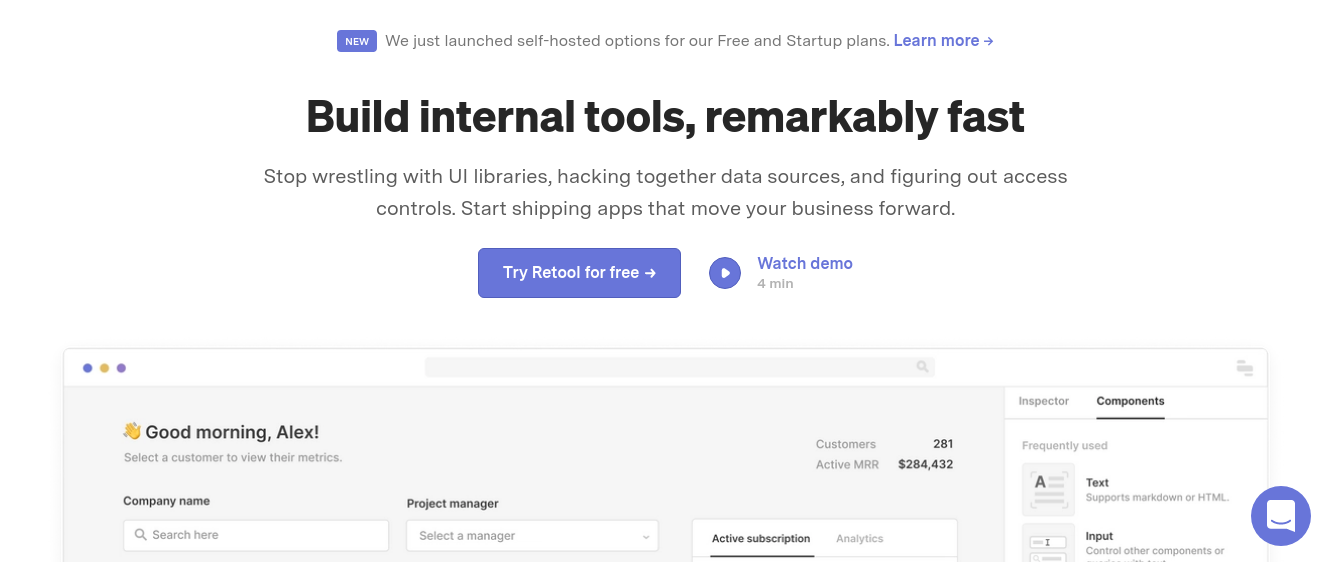Click the Project manager dropdown chevron
This screenshot has height=562, width=1331.
645,537
